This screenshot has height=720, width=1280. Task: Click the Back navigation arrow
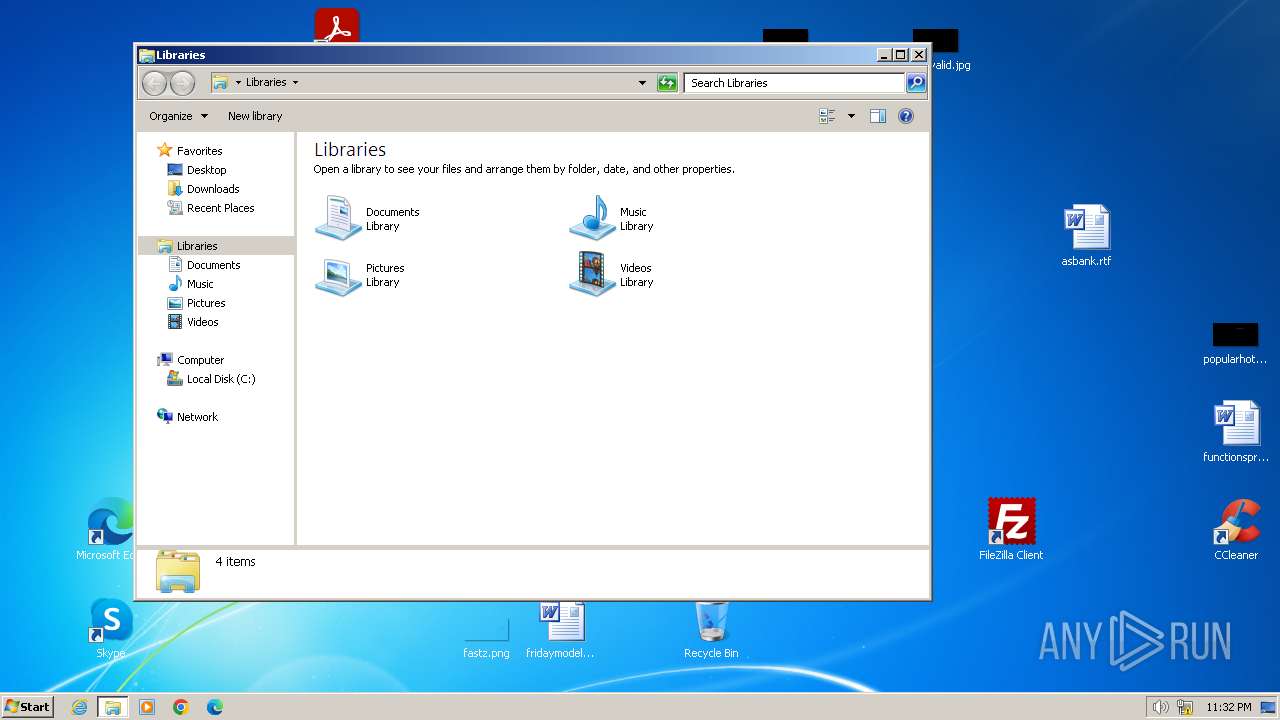click(154, 83)
